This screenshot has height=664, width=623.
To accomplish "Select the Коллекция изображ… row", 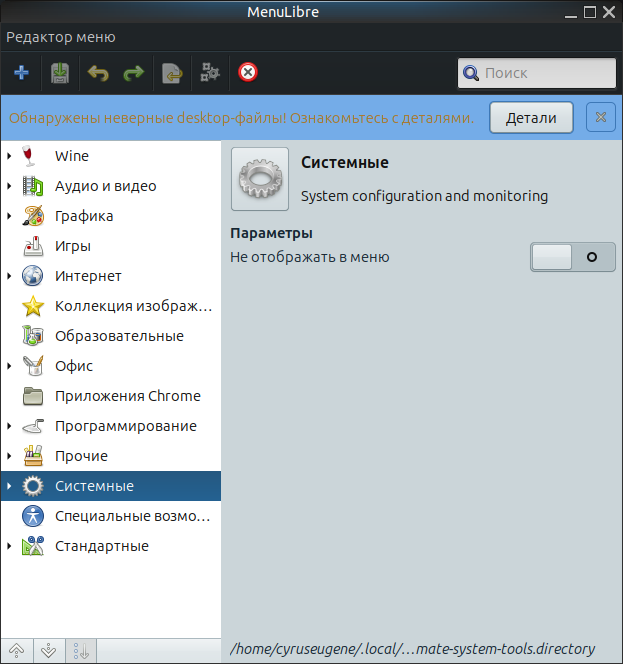I will point(111,306).
